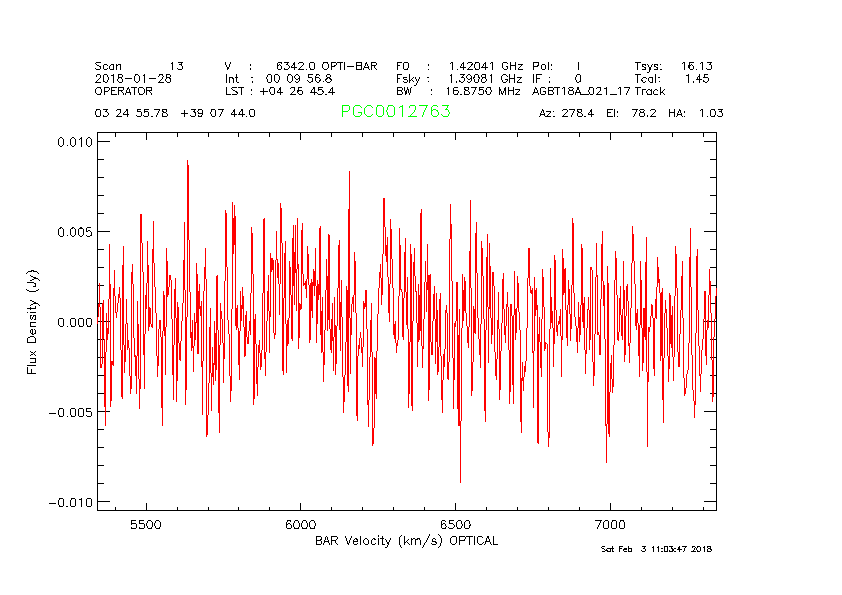This screenshot has height=595, width=842.
Task: Click the Az: 278.4 azimuth readout
Action: 566,113
